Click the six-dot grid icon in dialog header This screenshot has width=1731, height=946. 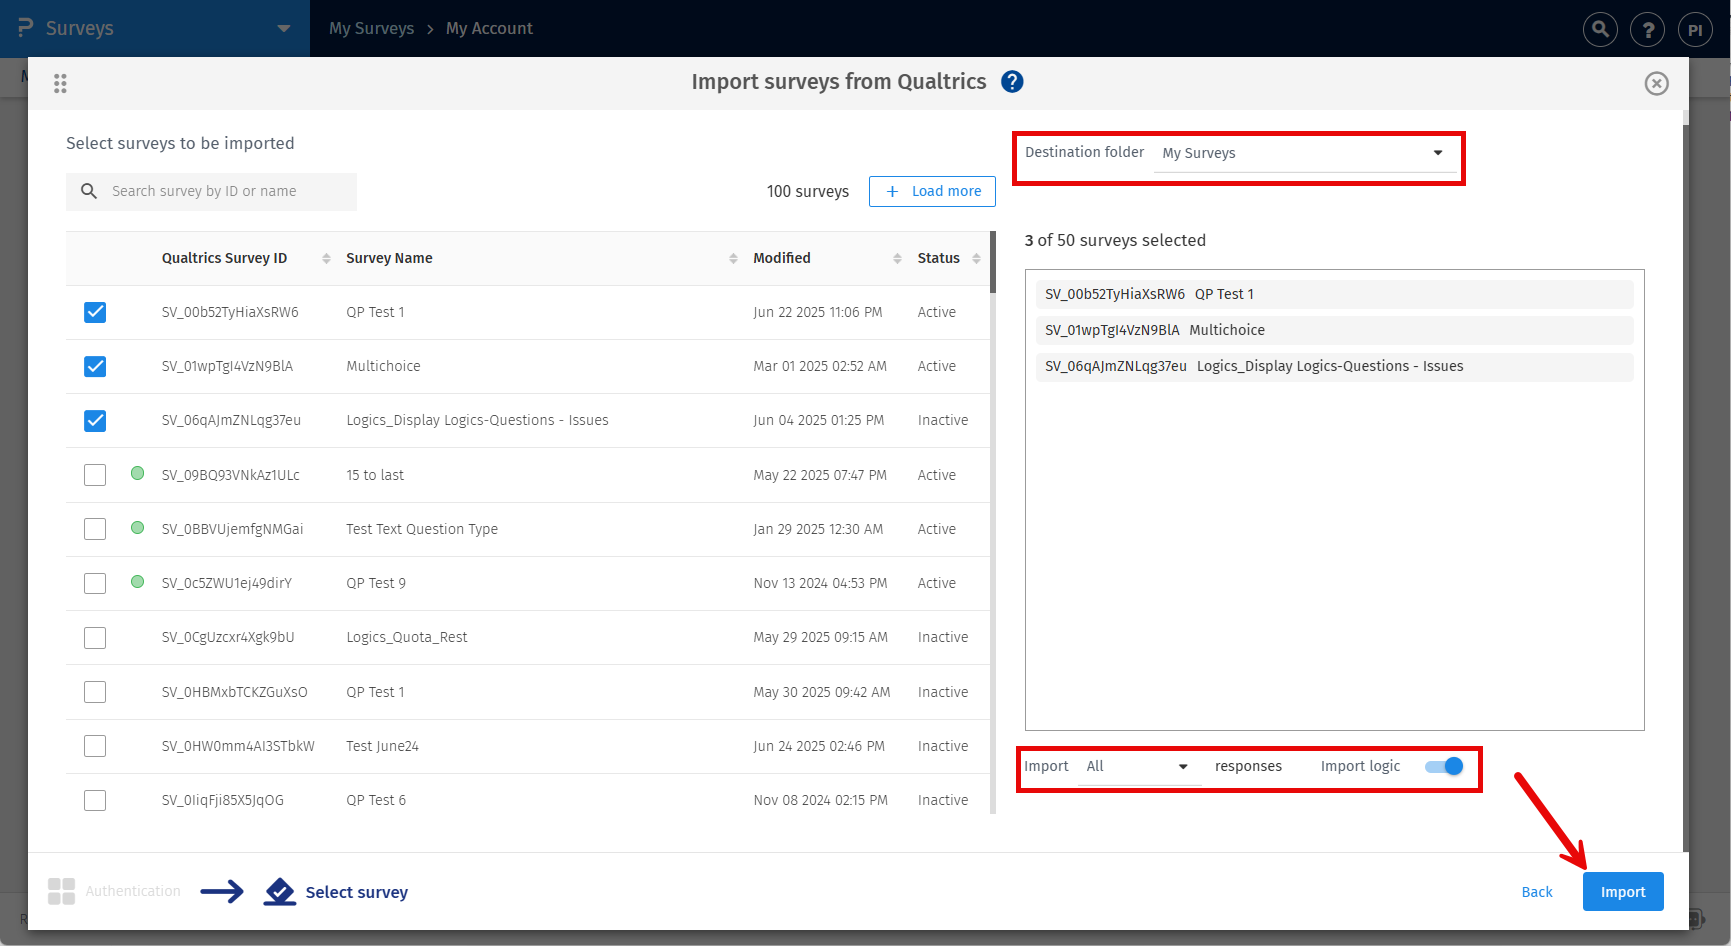click(x=60, y=84)
